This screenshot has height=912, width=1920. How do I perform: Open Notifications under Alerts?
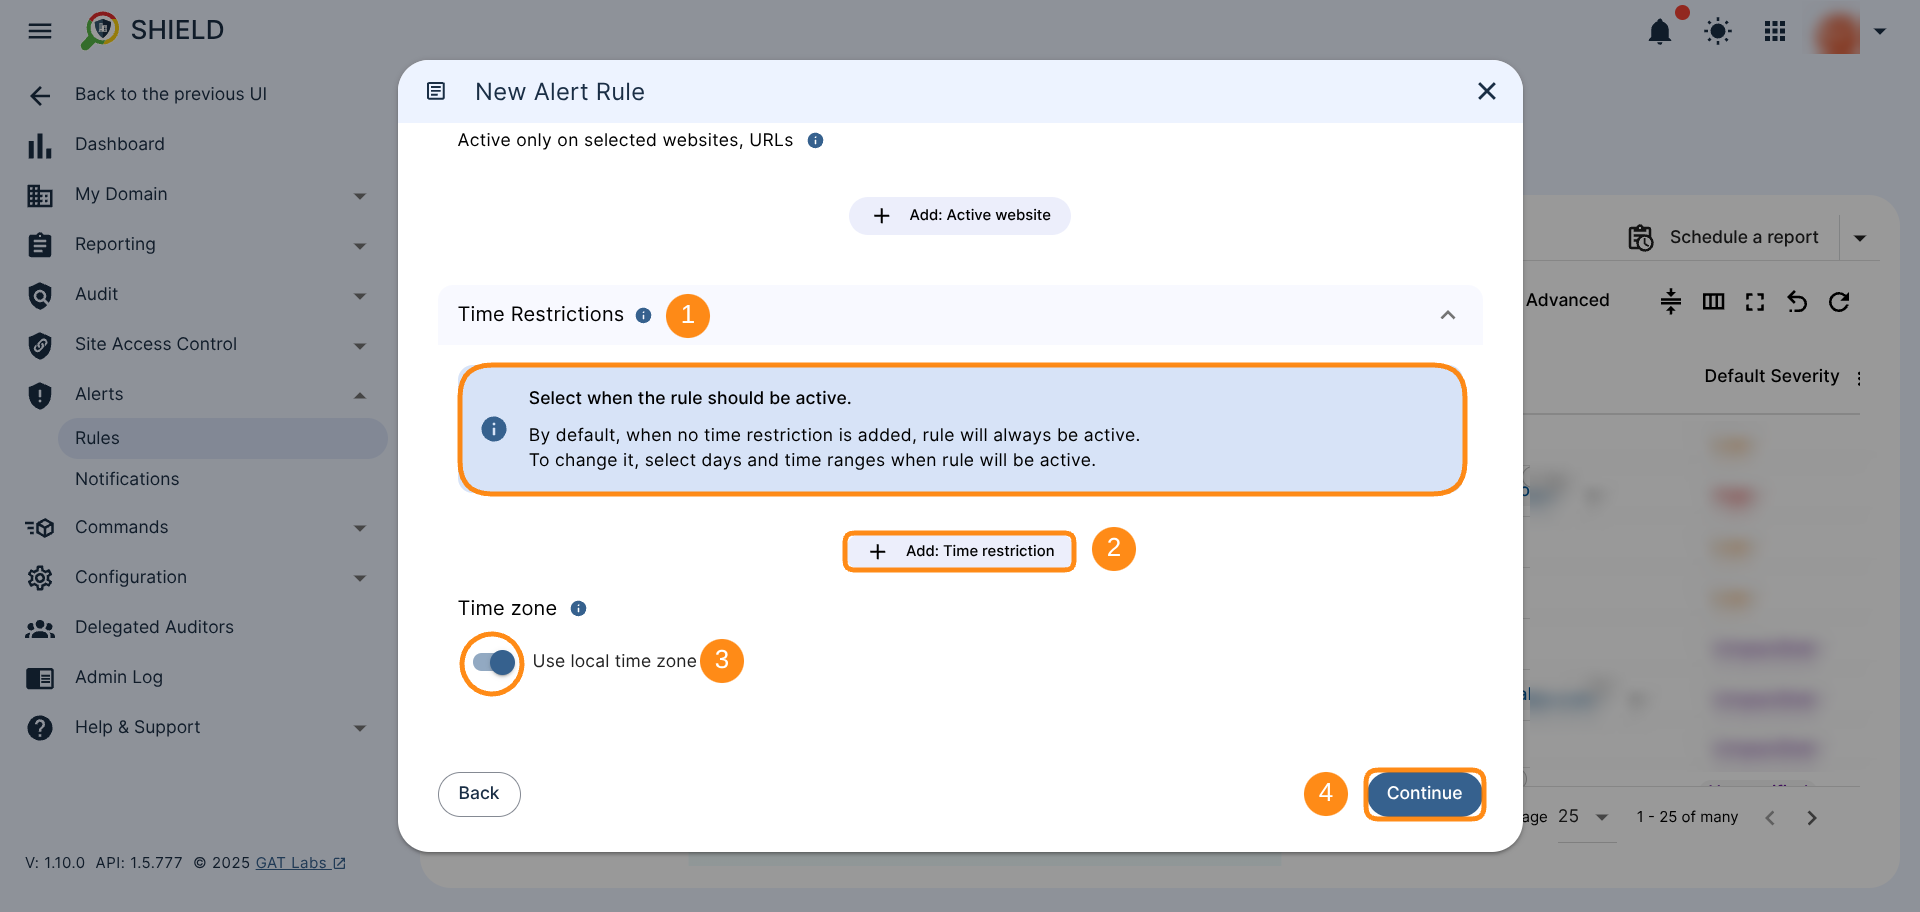(x=127, y=479)
